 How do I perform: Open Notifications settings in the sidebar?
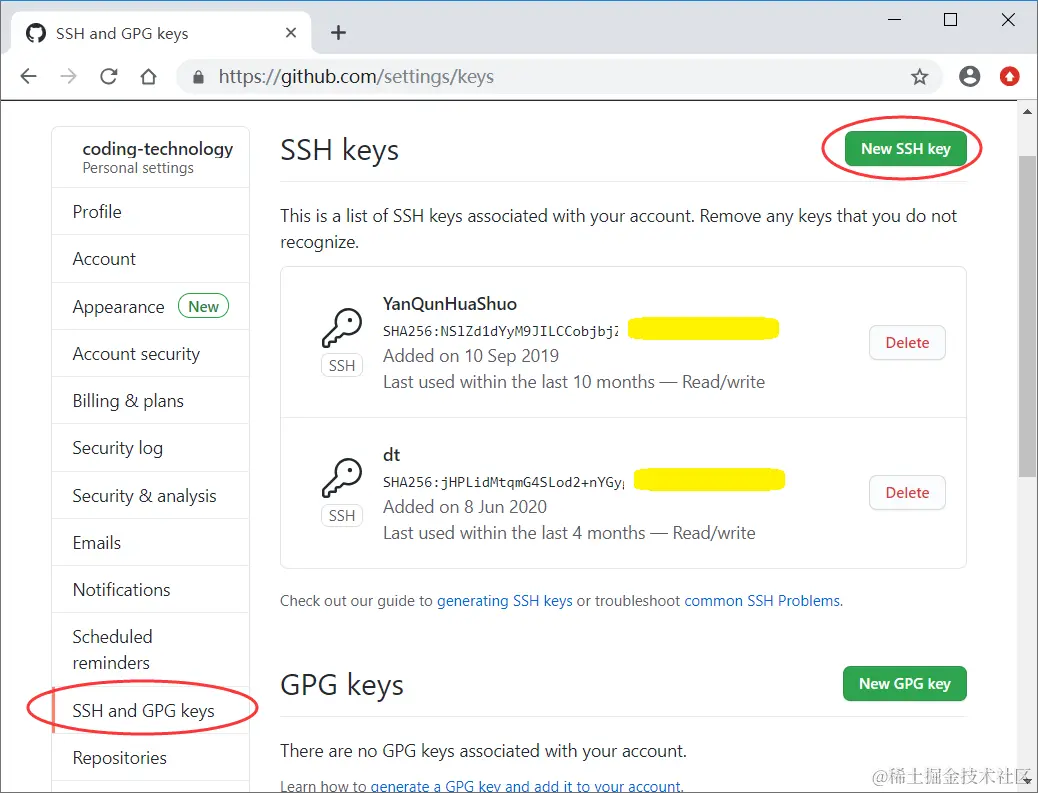pos(150,589)
